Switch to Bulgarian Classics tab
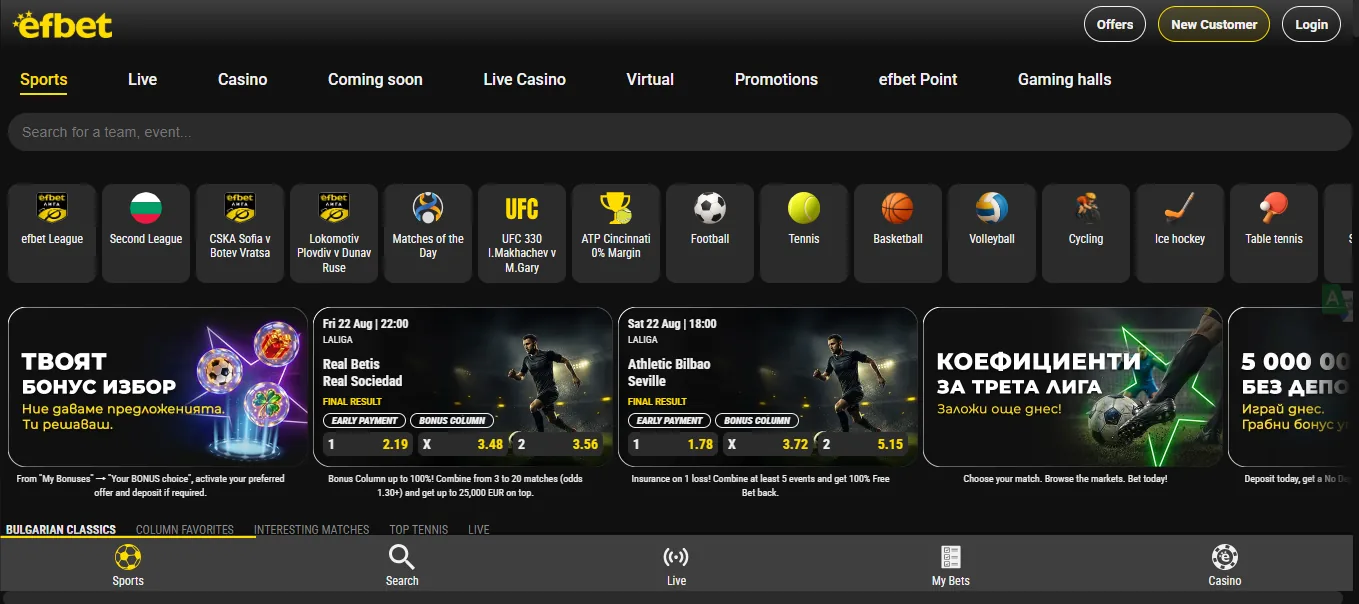 pyautogui.click(x=61, y=529)
